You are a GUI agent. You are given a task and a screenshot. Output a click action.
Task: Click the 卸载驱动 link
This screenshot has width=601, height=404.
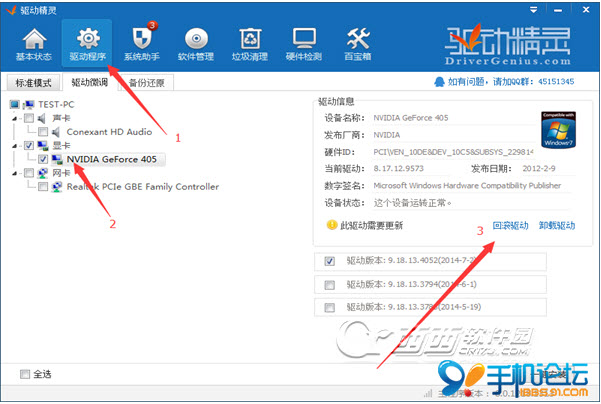point(557,225)
